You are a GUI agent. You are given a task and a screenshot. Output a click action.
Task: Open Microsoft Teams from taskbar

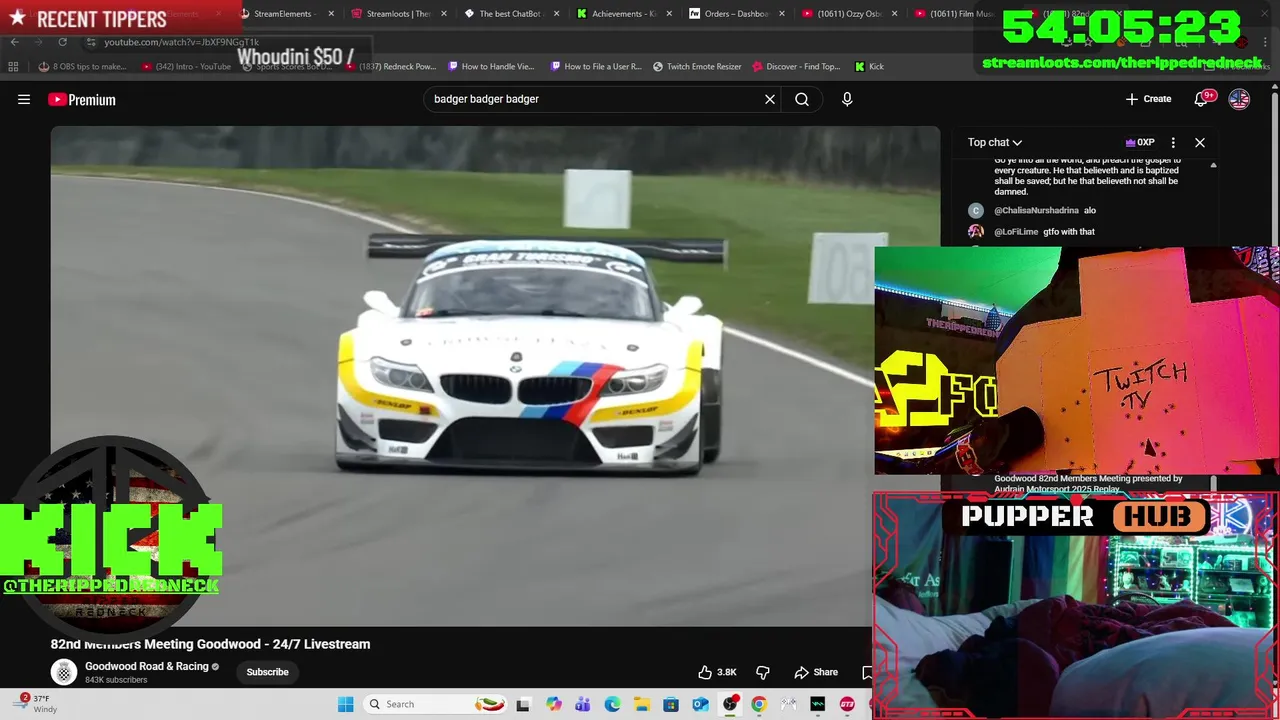583,704
